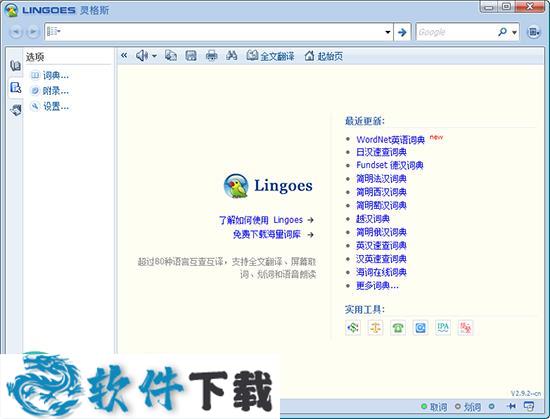Open the red Chinese conversion tool icon
This screenshot has width=550, height=419.
pyautogui.click(x=465, y=328)
